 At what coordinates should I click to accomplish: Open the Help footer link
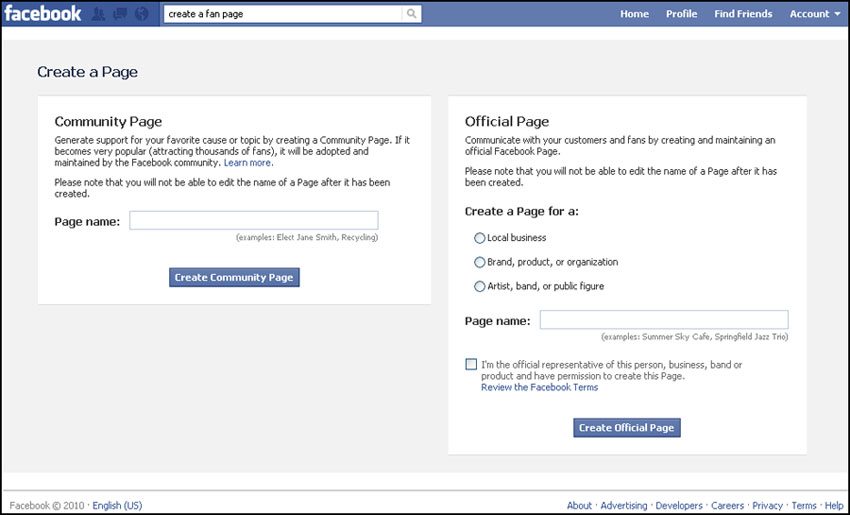click(834, 505)
